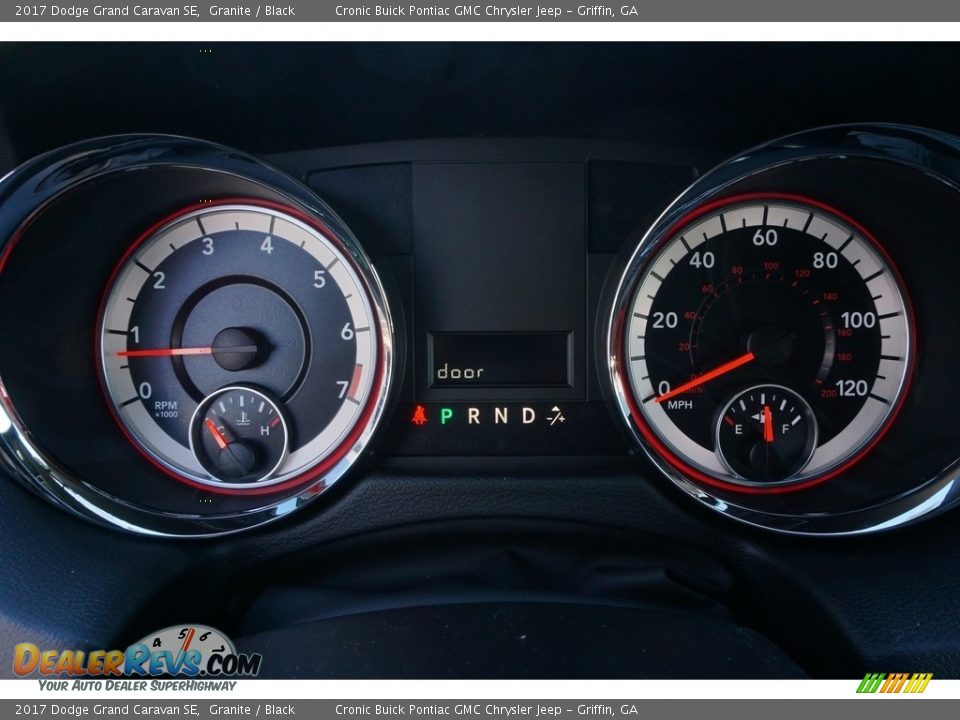Click the red tachometer needle
Viewport: 960px width, 720px height.
click(165, 352)
